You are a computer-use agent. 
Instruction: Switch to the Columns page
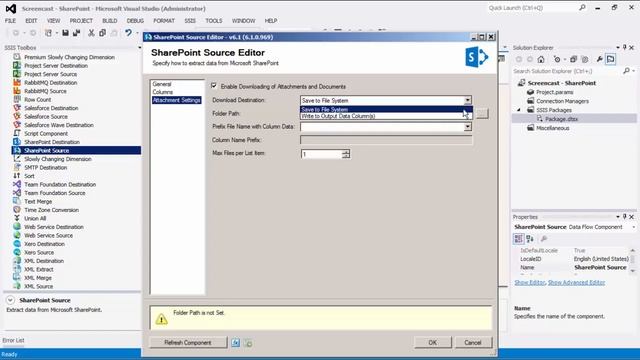tap(162, 92)
